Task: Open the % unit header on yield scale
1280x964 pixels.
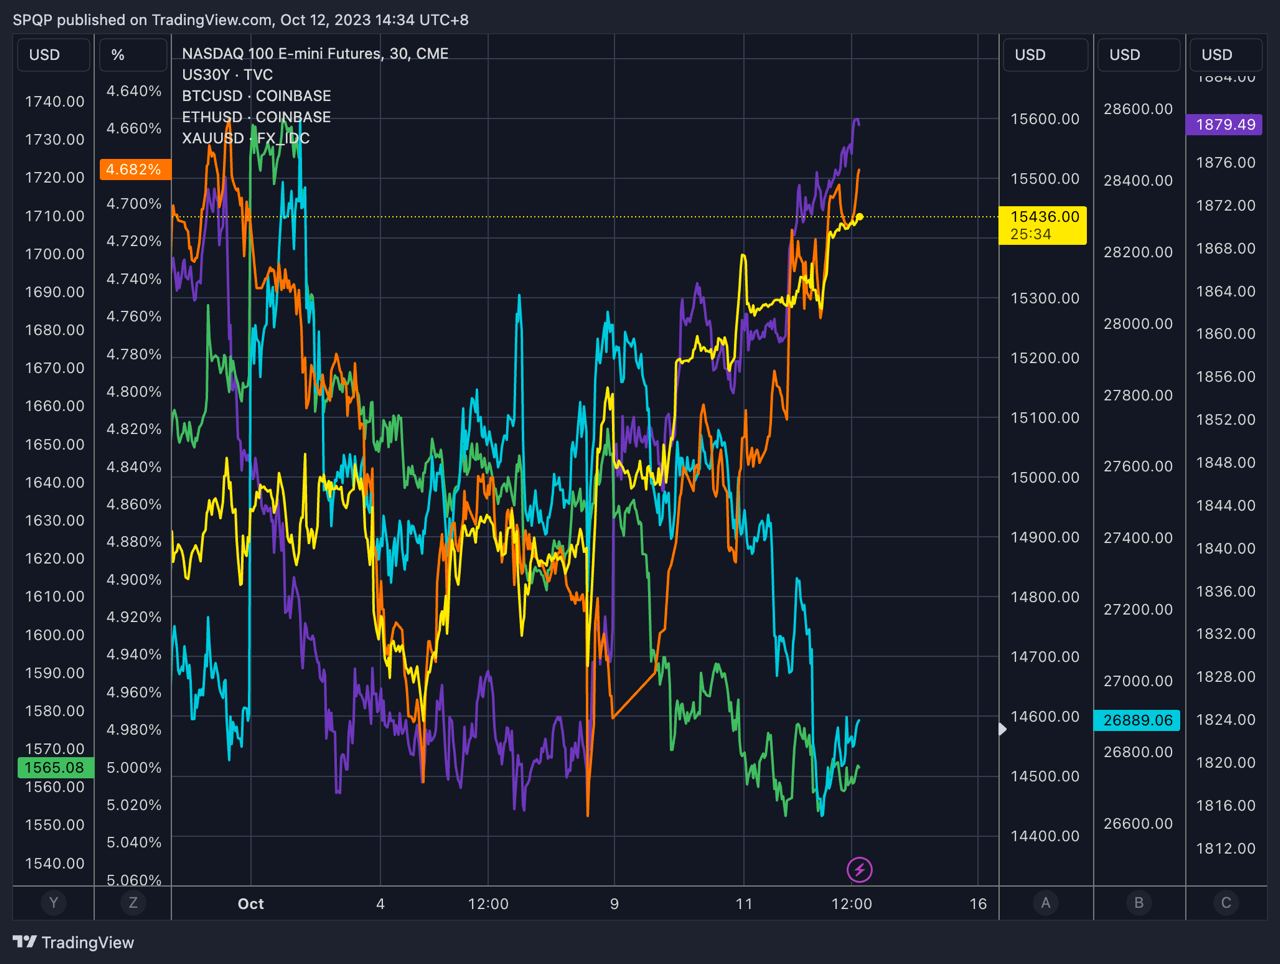Action: point(119,55)
